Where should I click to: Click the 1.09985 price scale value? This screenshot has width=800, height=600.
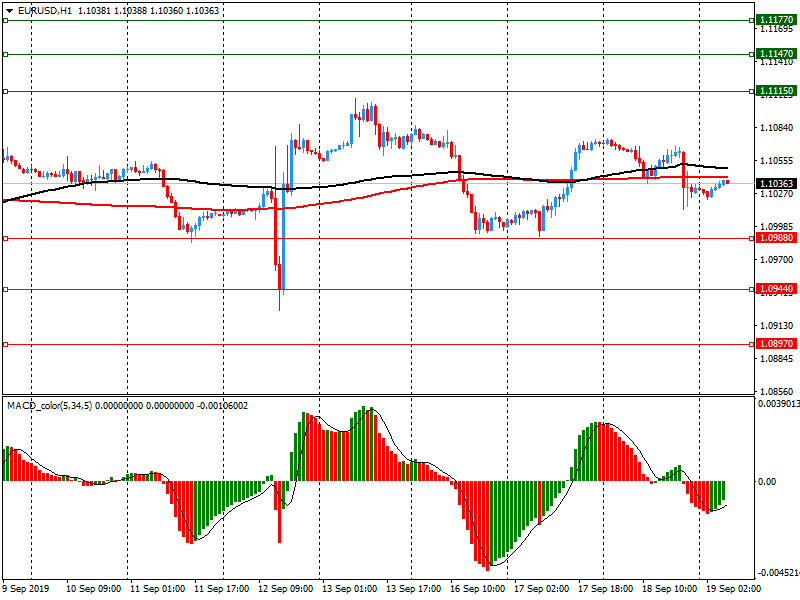(x=777, y=227)
